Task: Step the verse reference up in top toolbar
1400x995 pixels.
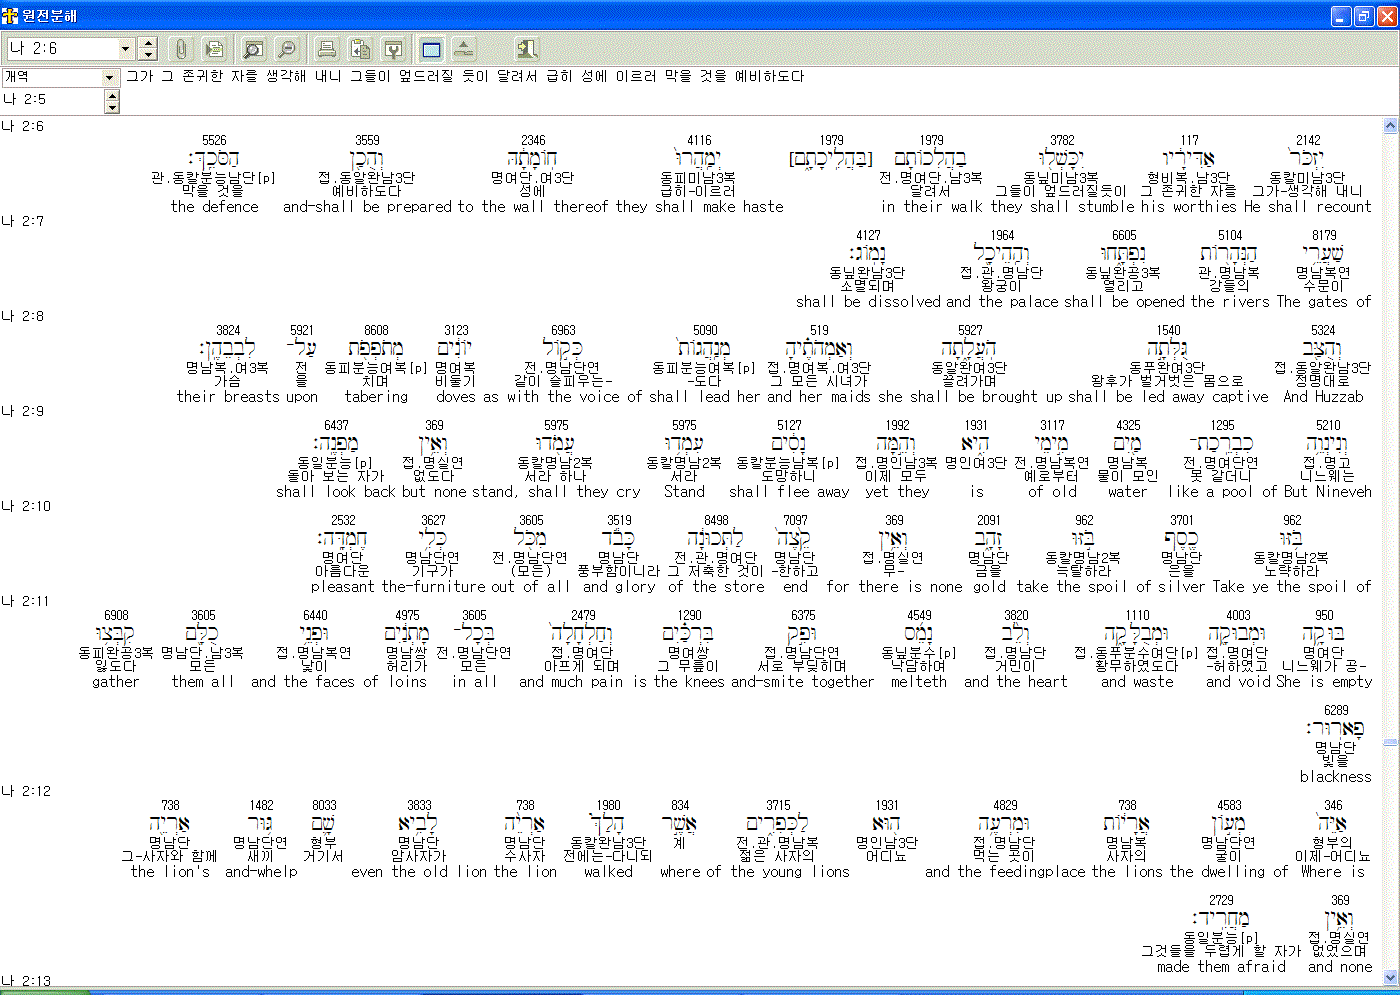Action: pyautogui.click(x=148, y=43)
